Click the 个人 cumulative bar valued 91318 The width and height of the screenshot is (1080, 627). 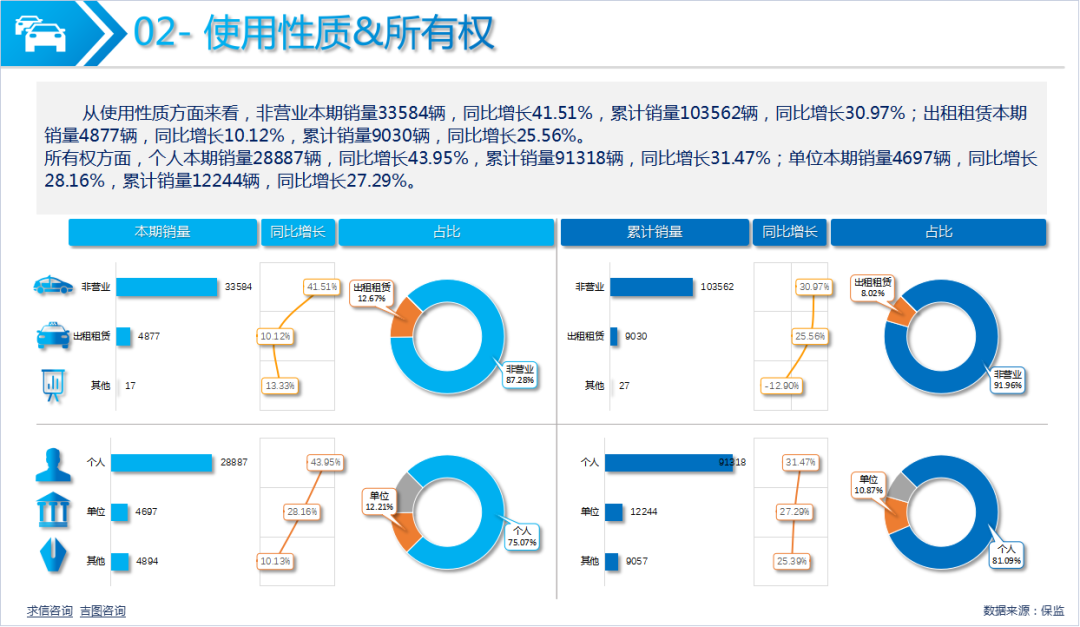669,462
